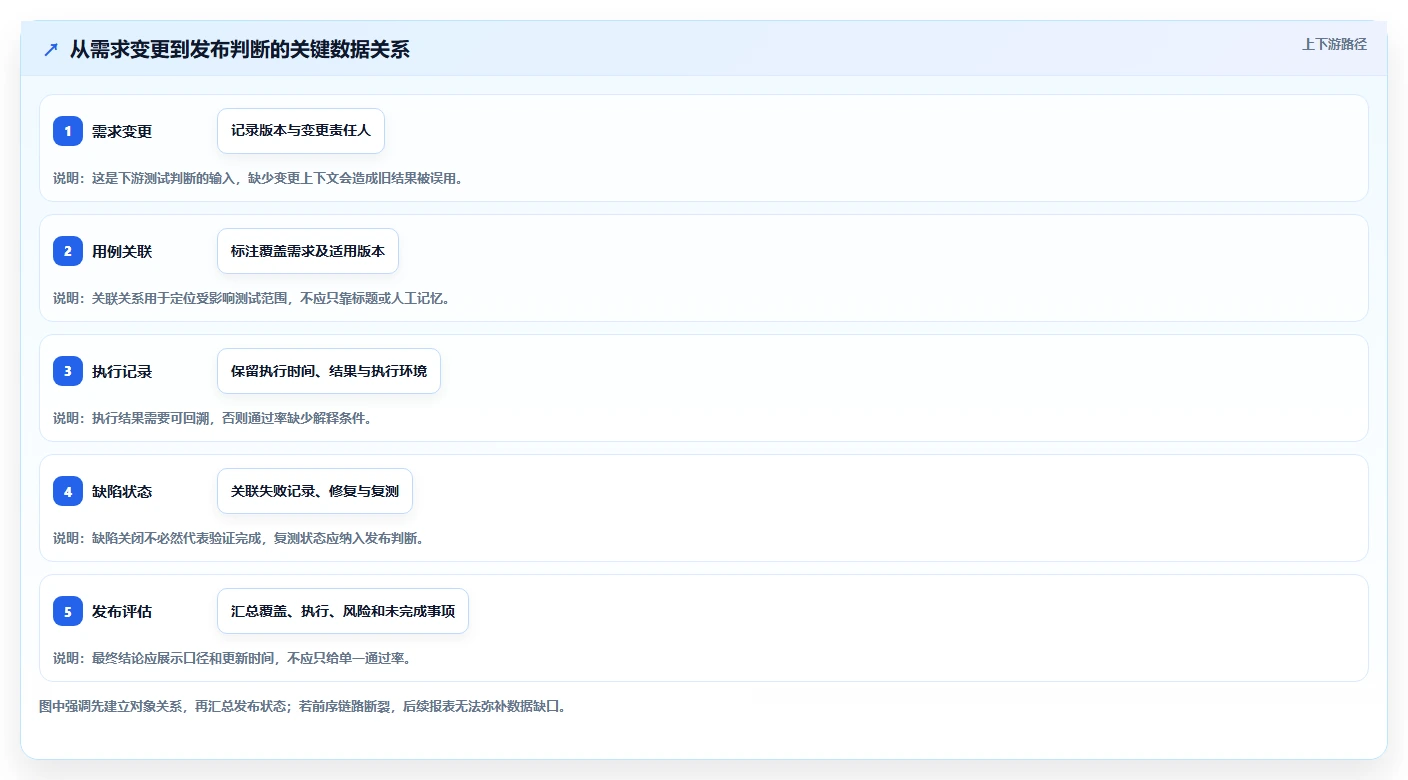Click the note about 缺少变更上下文
The height and width of the screenshot is (780, 1408).
coord(258,178)
